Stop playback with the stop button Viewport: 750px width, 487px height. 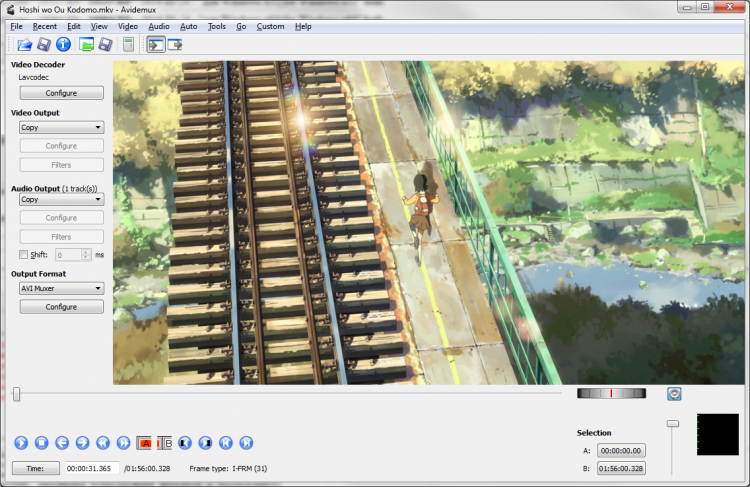[42, 443]
